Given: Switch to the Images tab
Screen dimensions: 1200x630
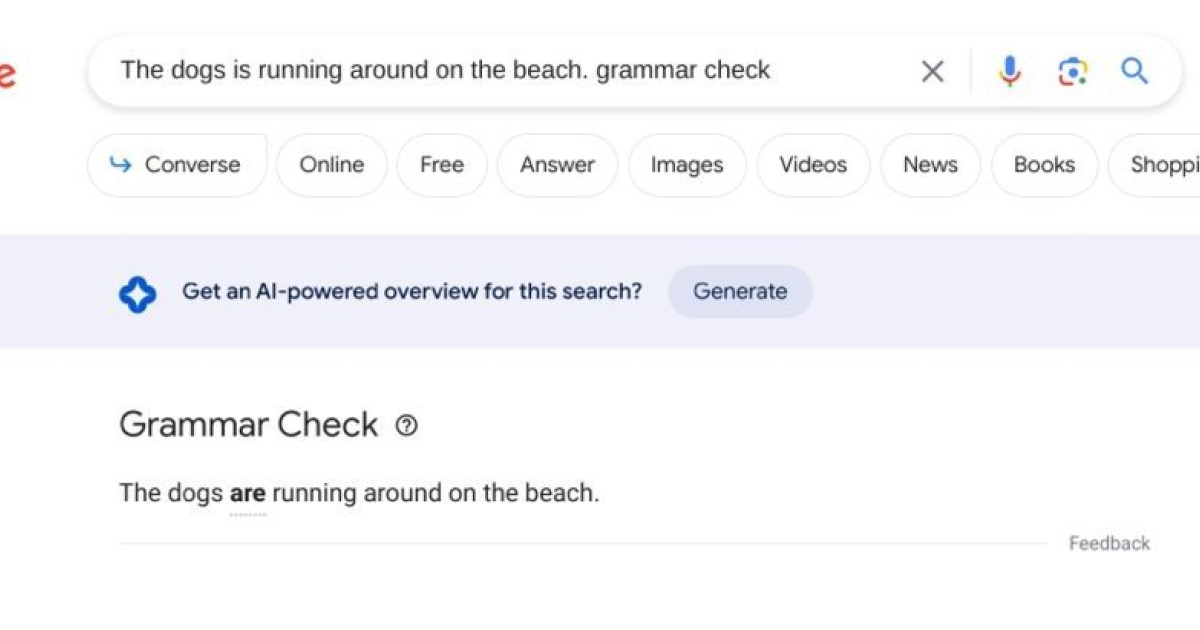Looking at the screenshot, I should 687,165.
